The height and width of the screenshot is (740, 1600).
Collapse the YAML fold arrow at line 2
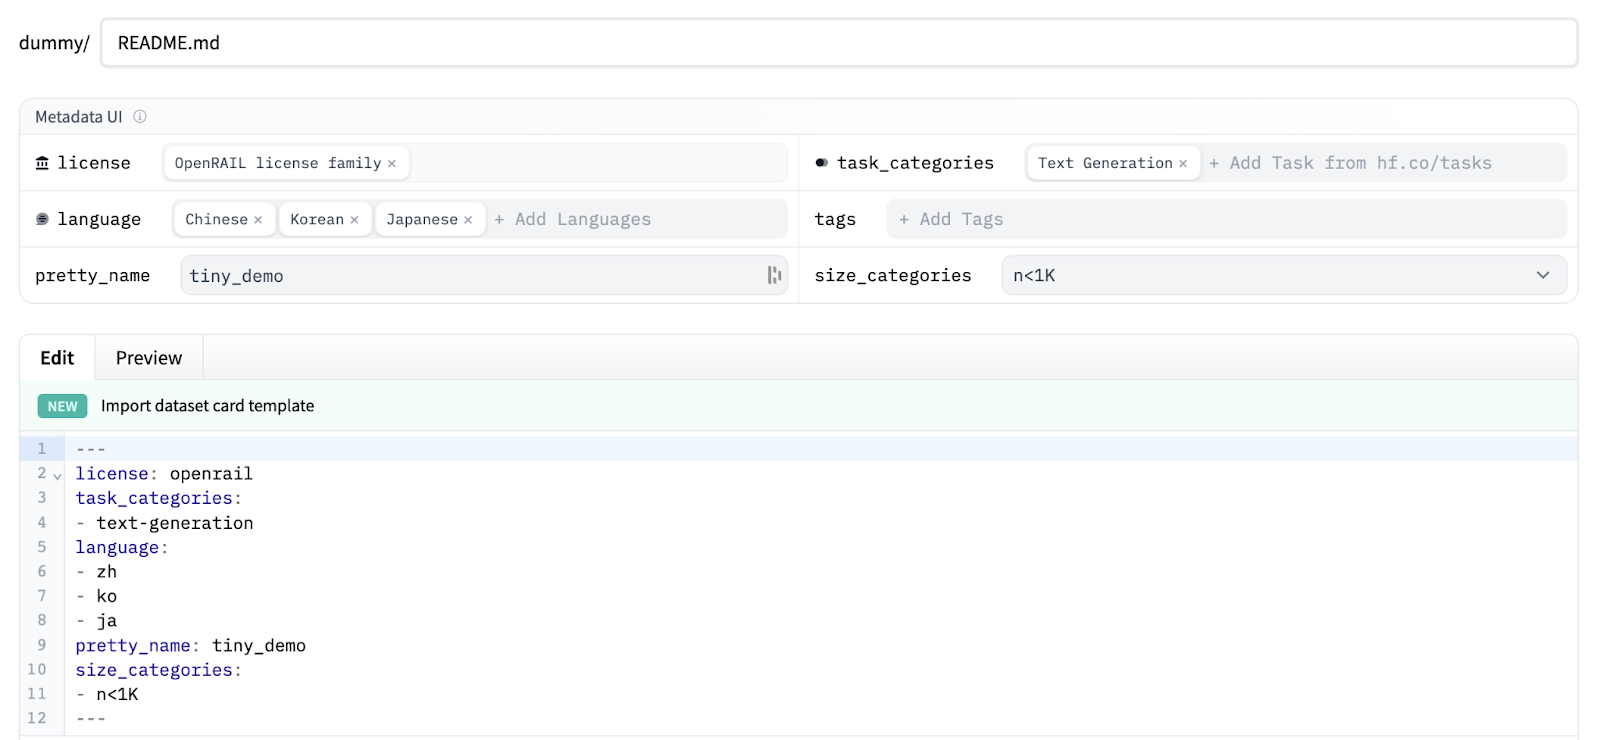(57, 476)
